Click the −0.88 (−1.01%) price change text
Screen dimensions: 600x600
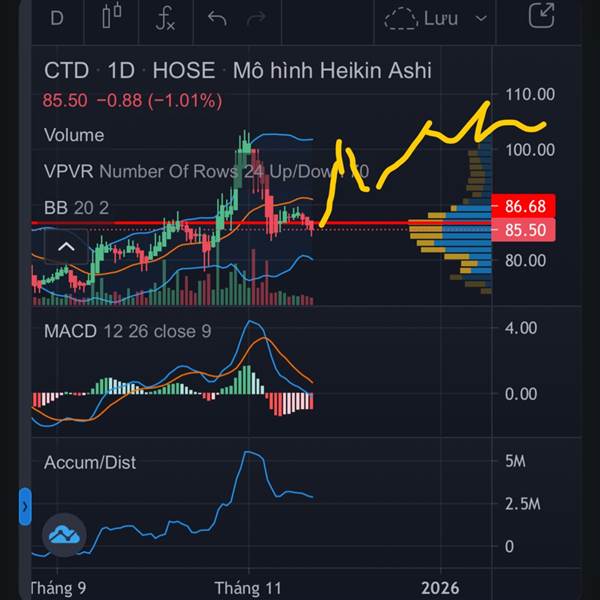pos(159,101)
